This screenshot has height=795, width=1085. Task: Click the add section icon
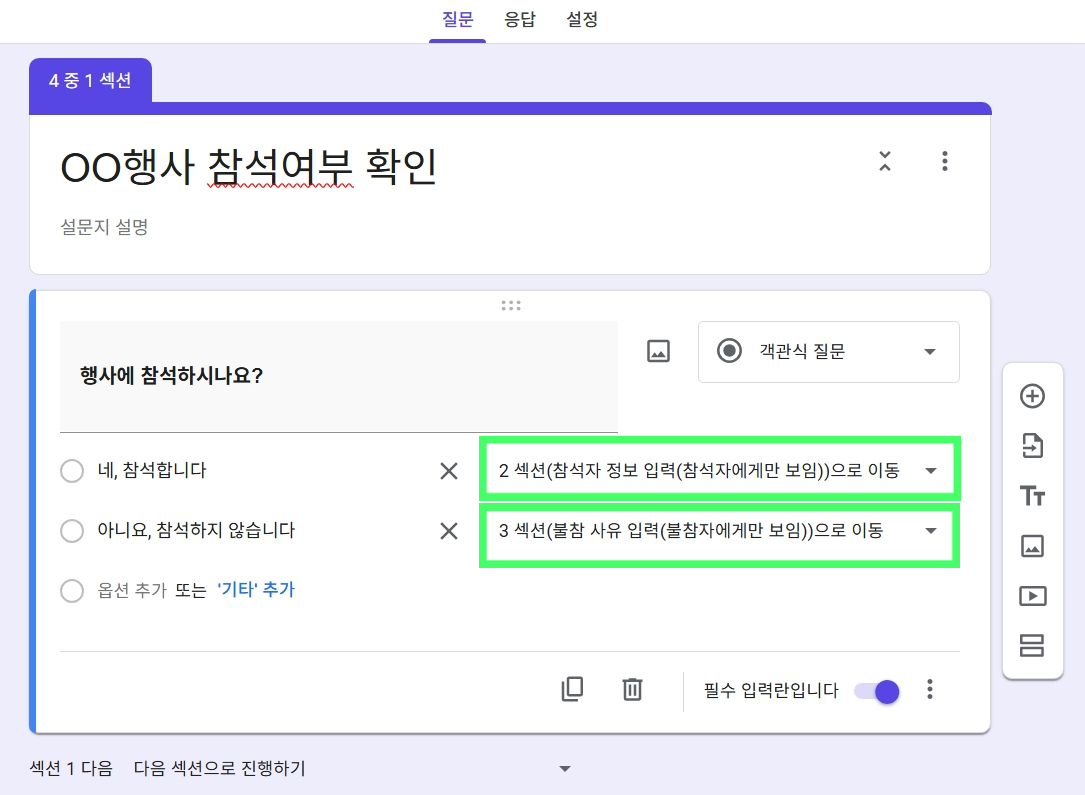click(x=1032, y=646)
